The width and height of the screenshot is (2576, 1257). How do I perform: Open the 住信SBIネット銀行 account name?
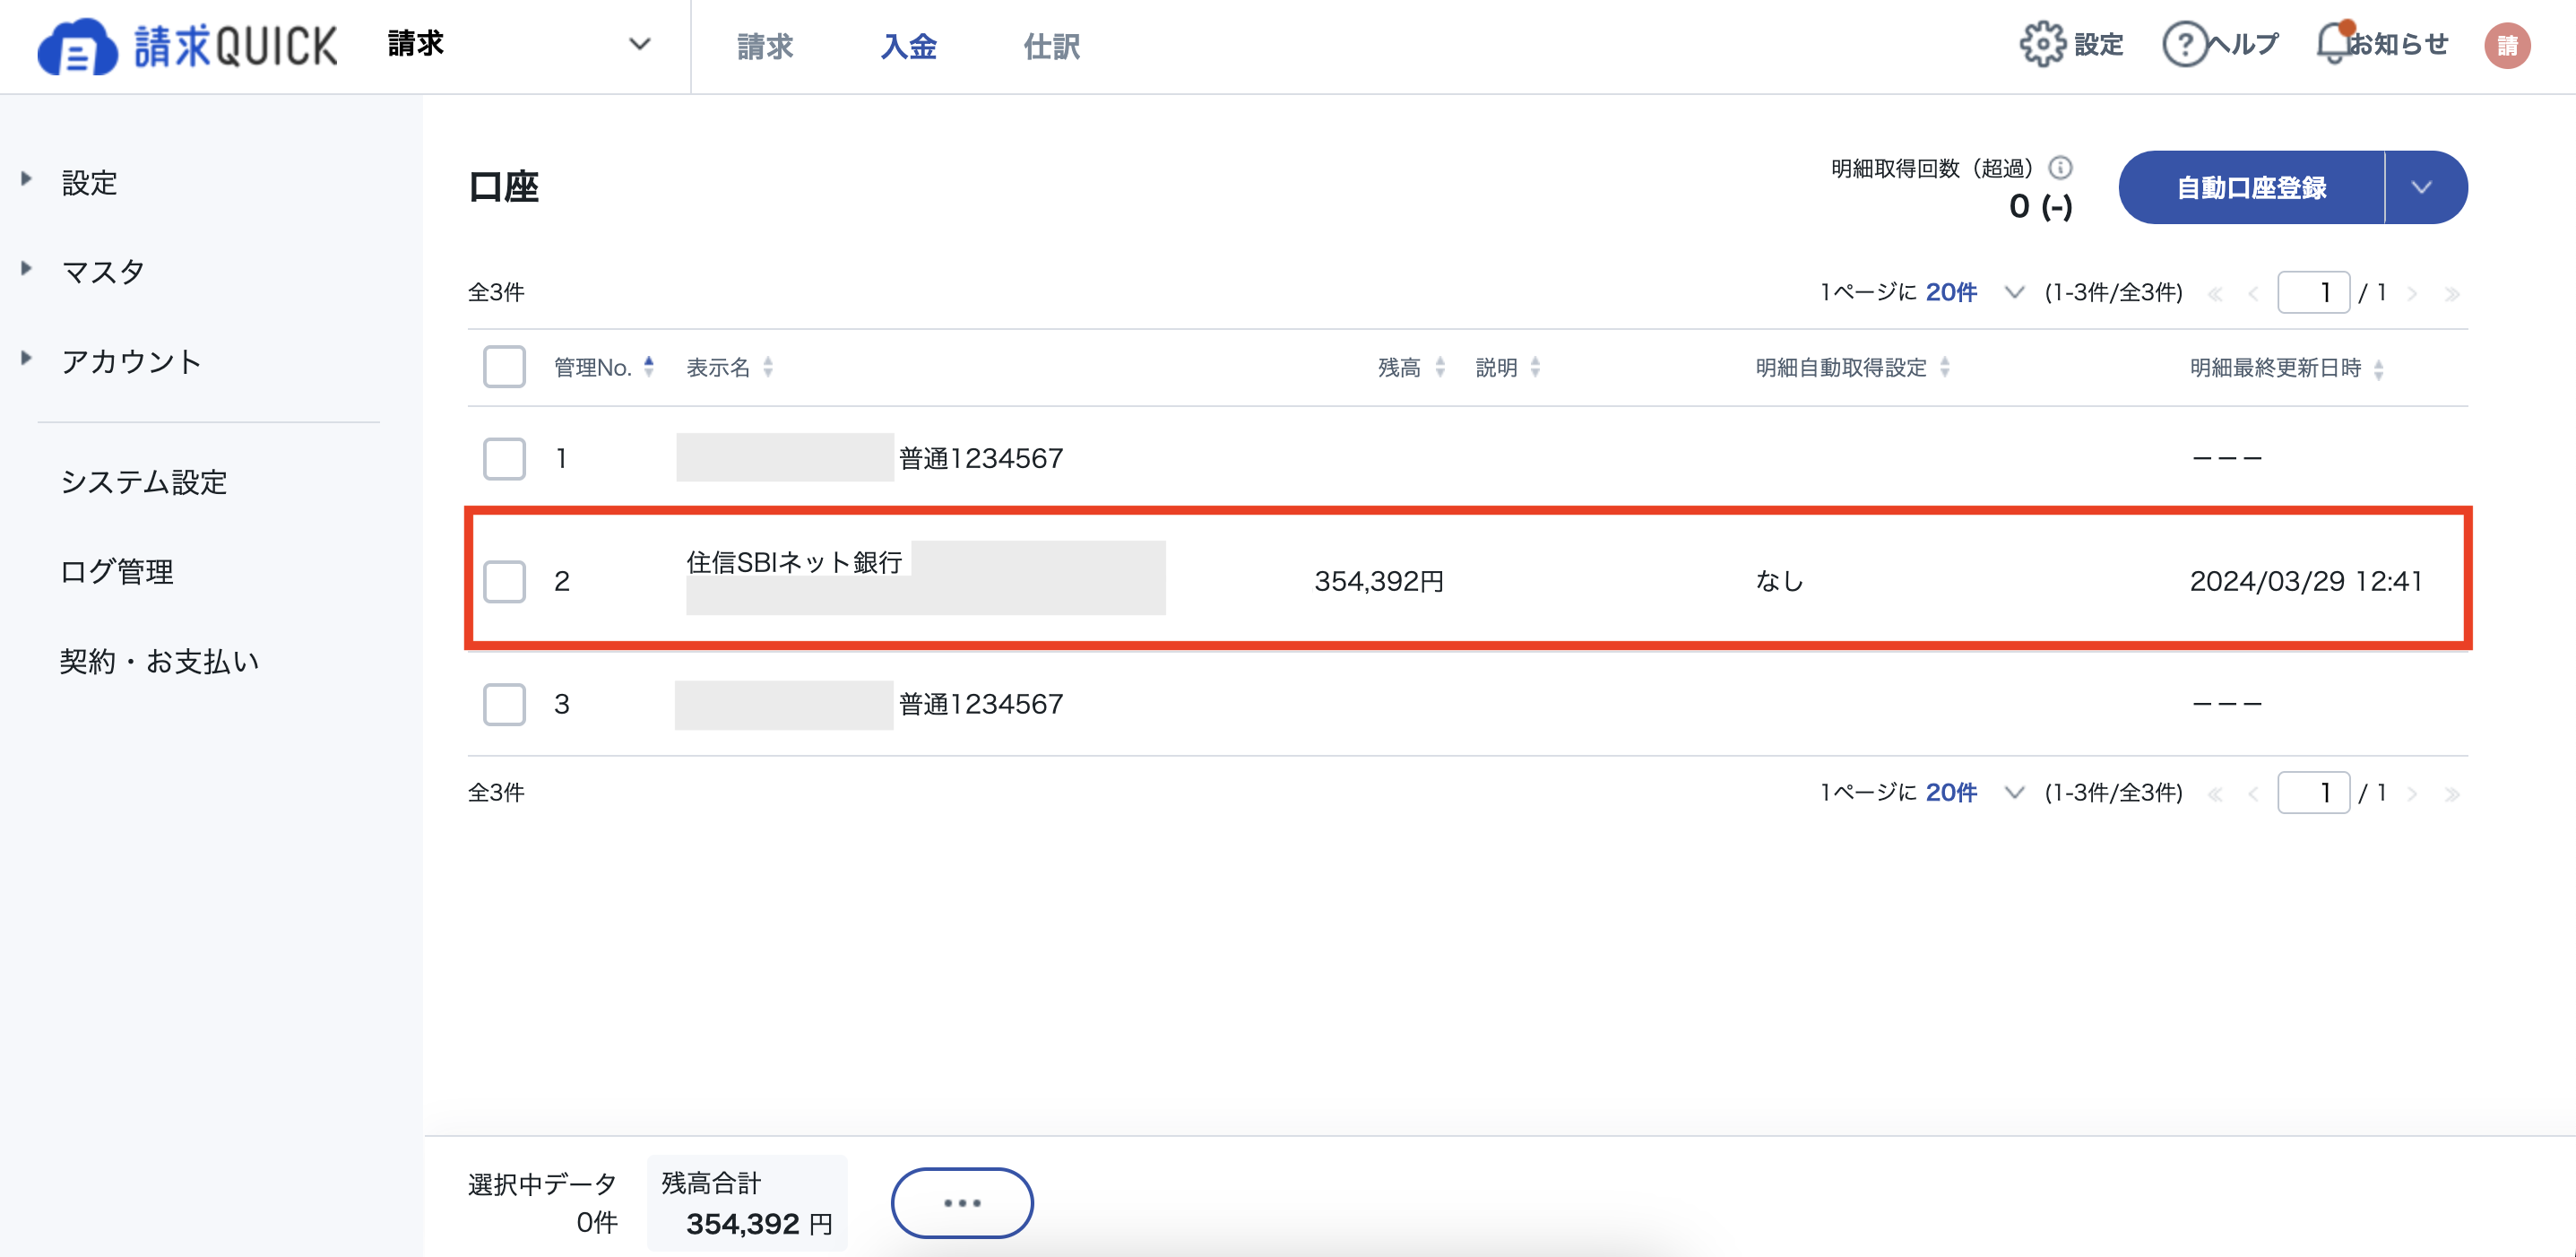794,562
